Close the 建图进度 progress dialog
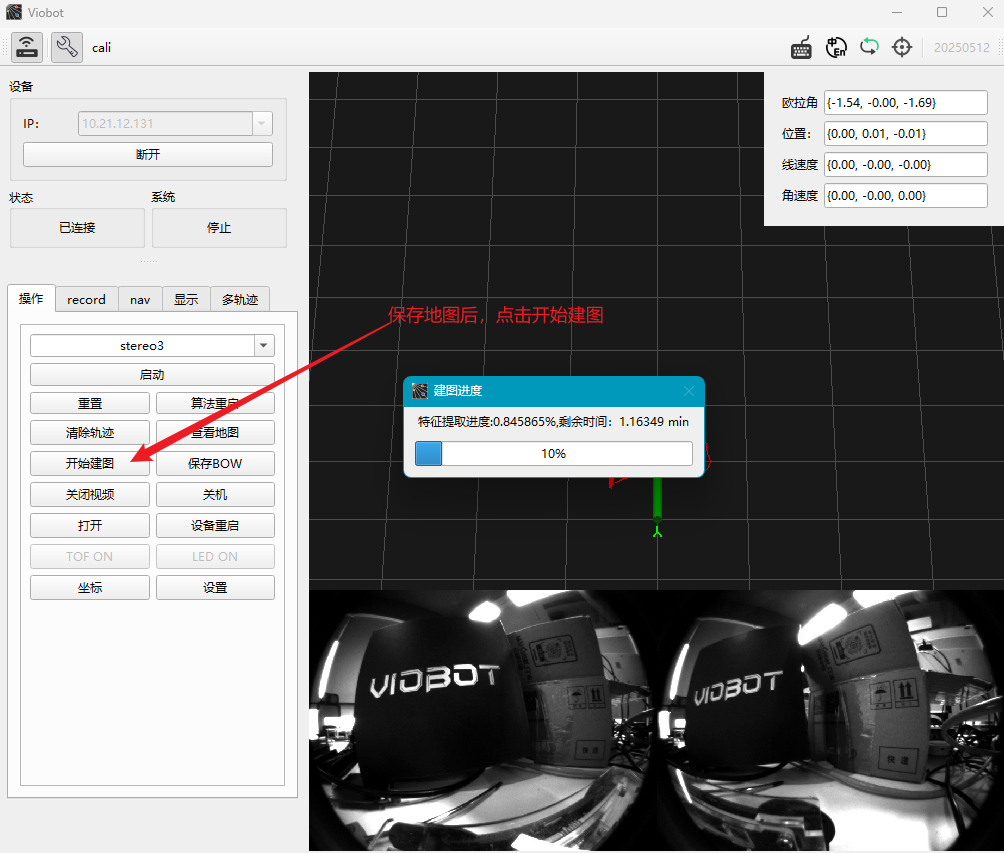 pyautogui.click(x=689, y=391)
